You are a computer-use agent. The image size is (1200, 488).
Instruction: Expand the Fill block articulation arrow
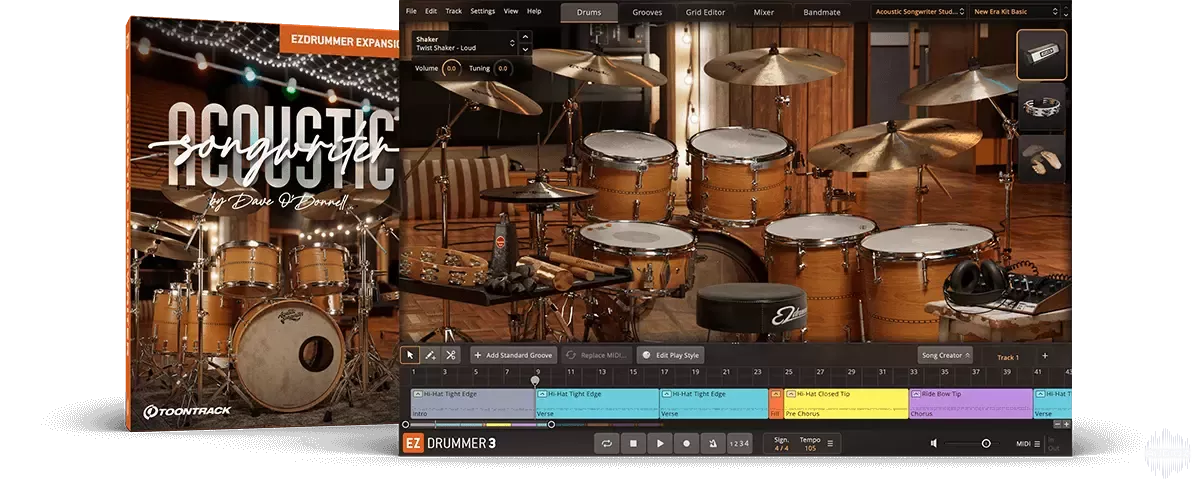pos(776,394)
